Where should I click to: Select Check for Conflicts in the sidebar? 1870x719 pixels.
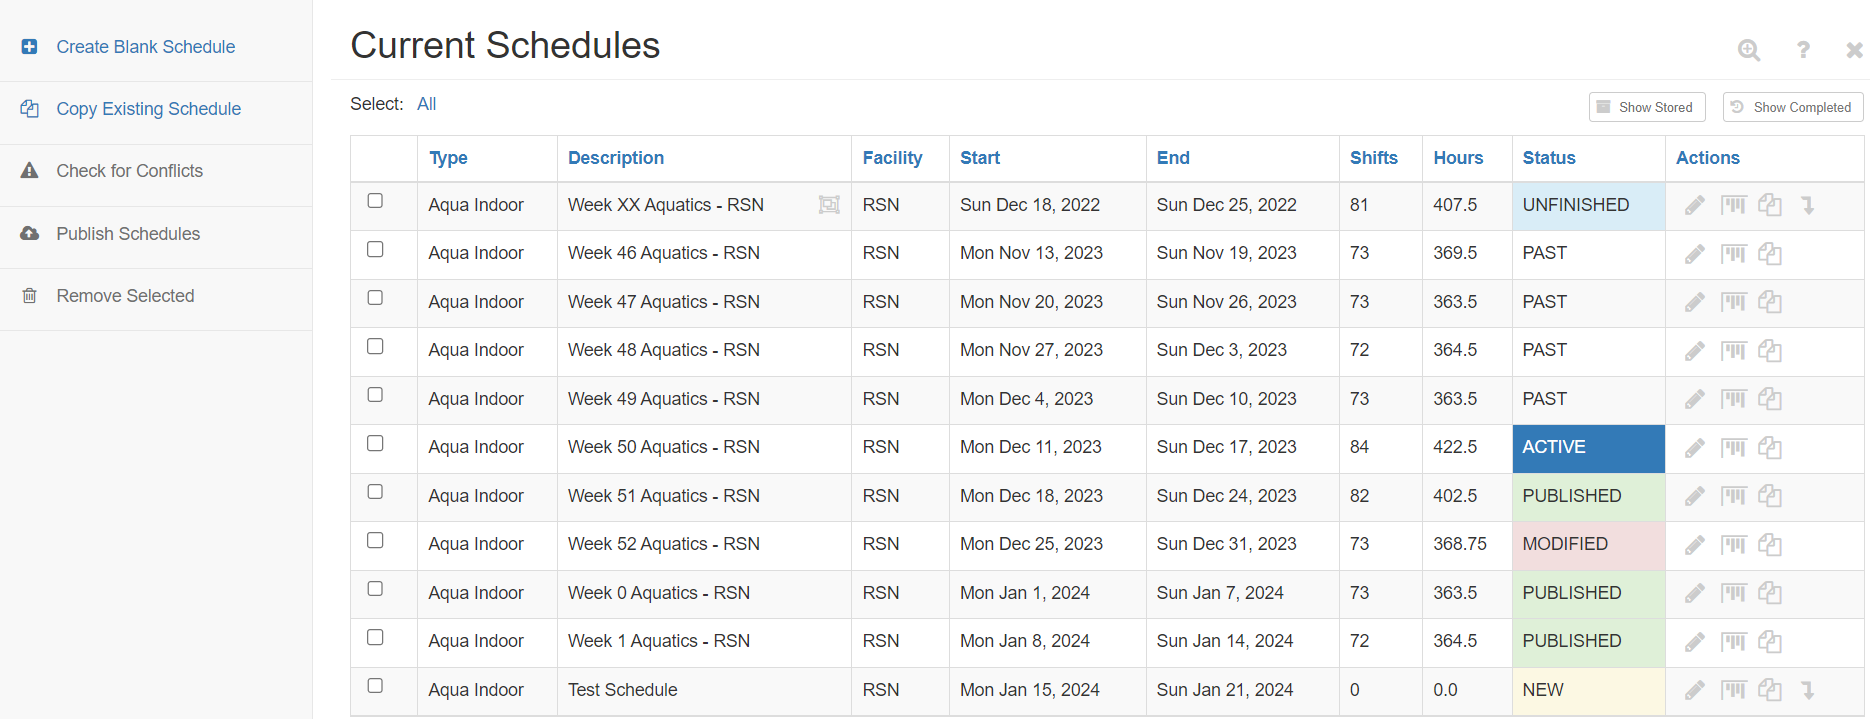click(x=129, y=171)
